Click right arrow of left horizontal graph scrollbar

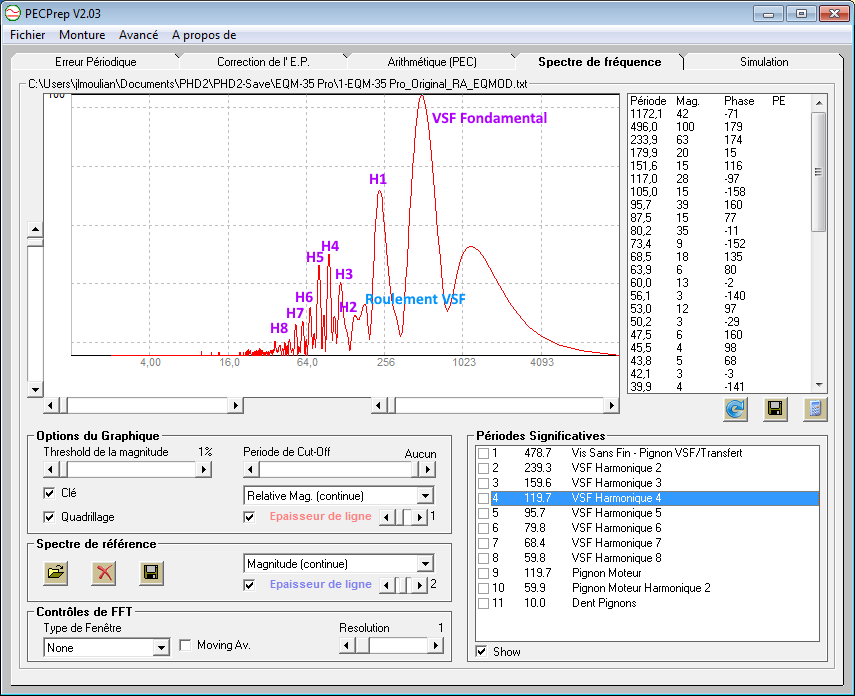point(235,405)
